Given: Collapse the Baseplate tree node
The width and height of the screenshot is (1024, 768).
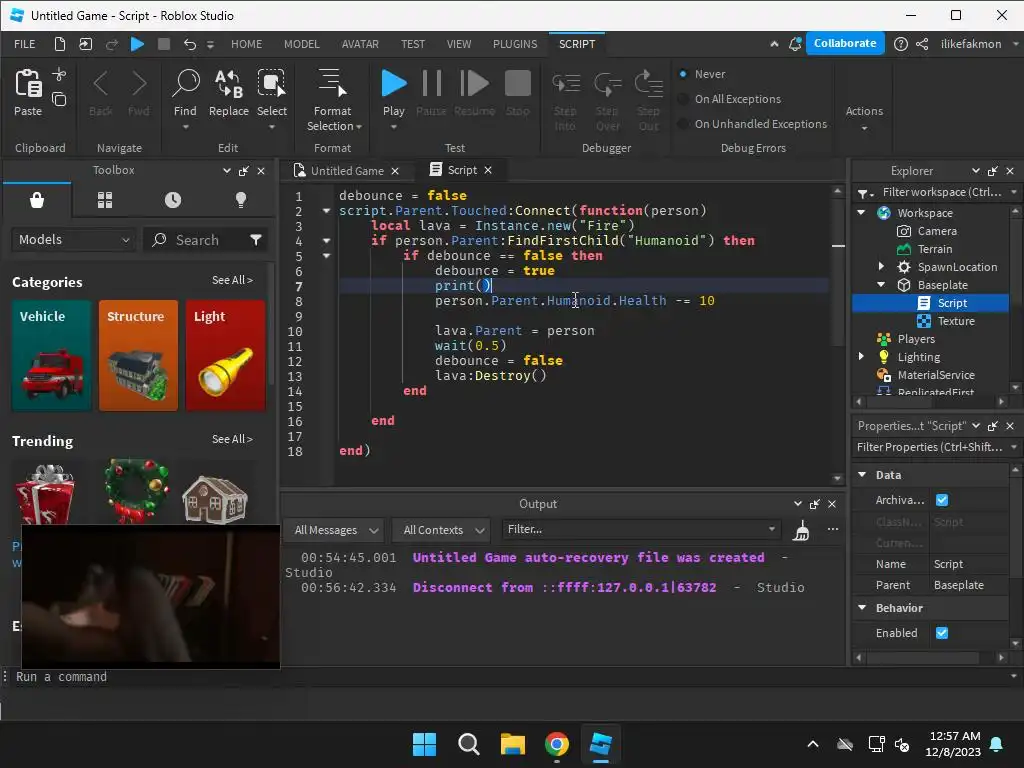Looking at the screenshot, I should pos(881,285).
